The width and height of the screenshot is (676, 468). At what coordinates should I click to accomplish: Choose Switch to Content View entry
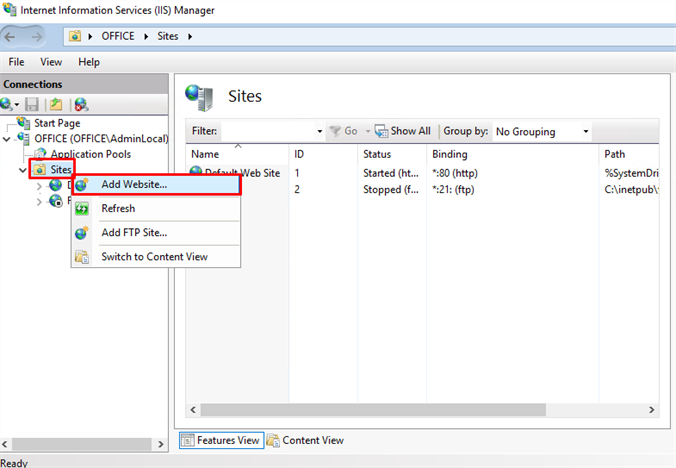[x=156, y=257]
